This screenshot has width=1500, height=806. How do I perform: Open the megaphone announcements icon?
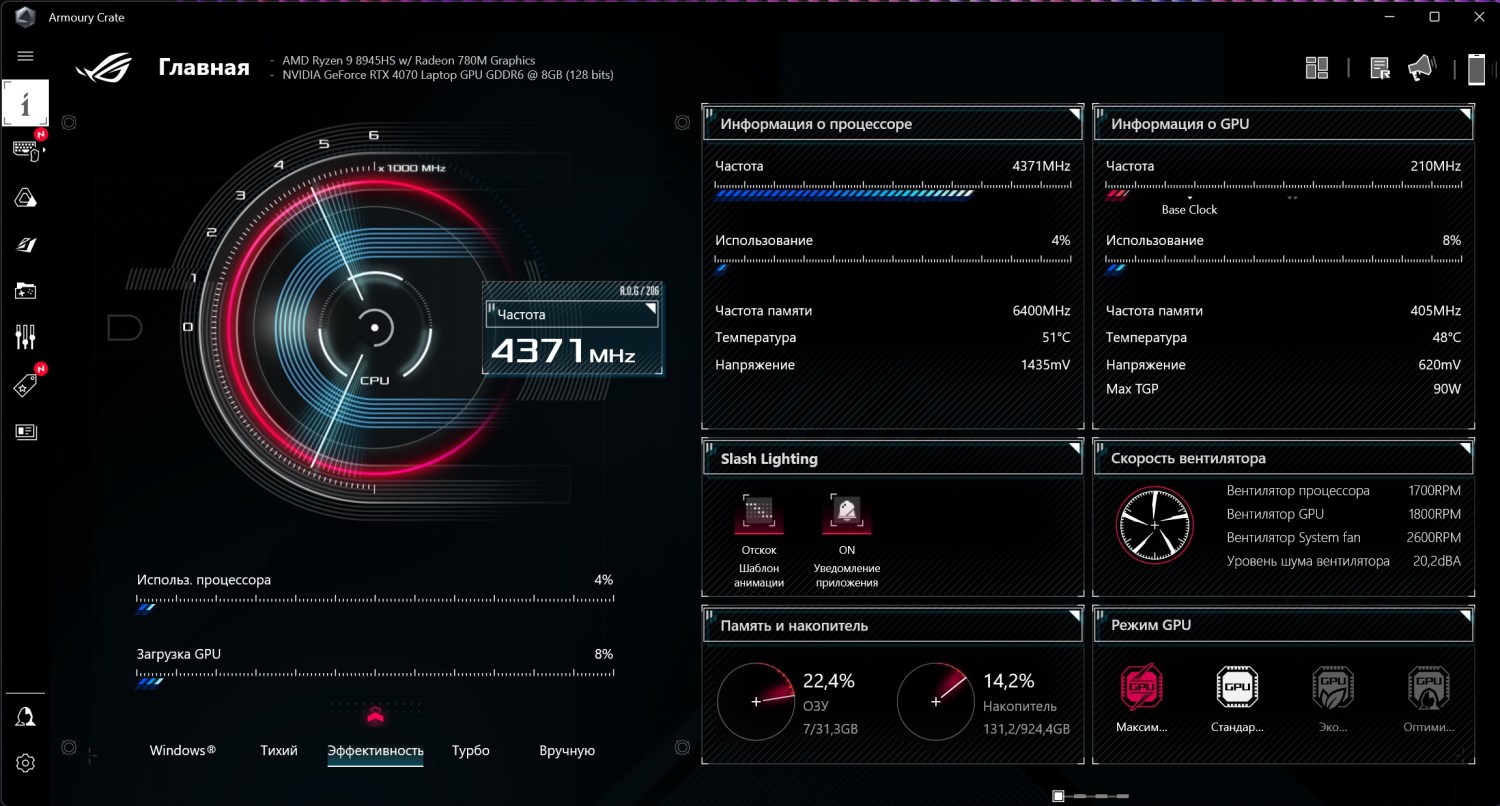1421,68
